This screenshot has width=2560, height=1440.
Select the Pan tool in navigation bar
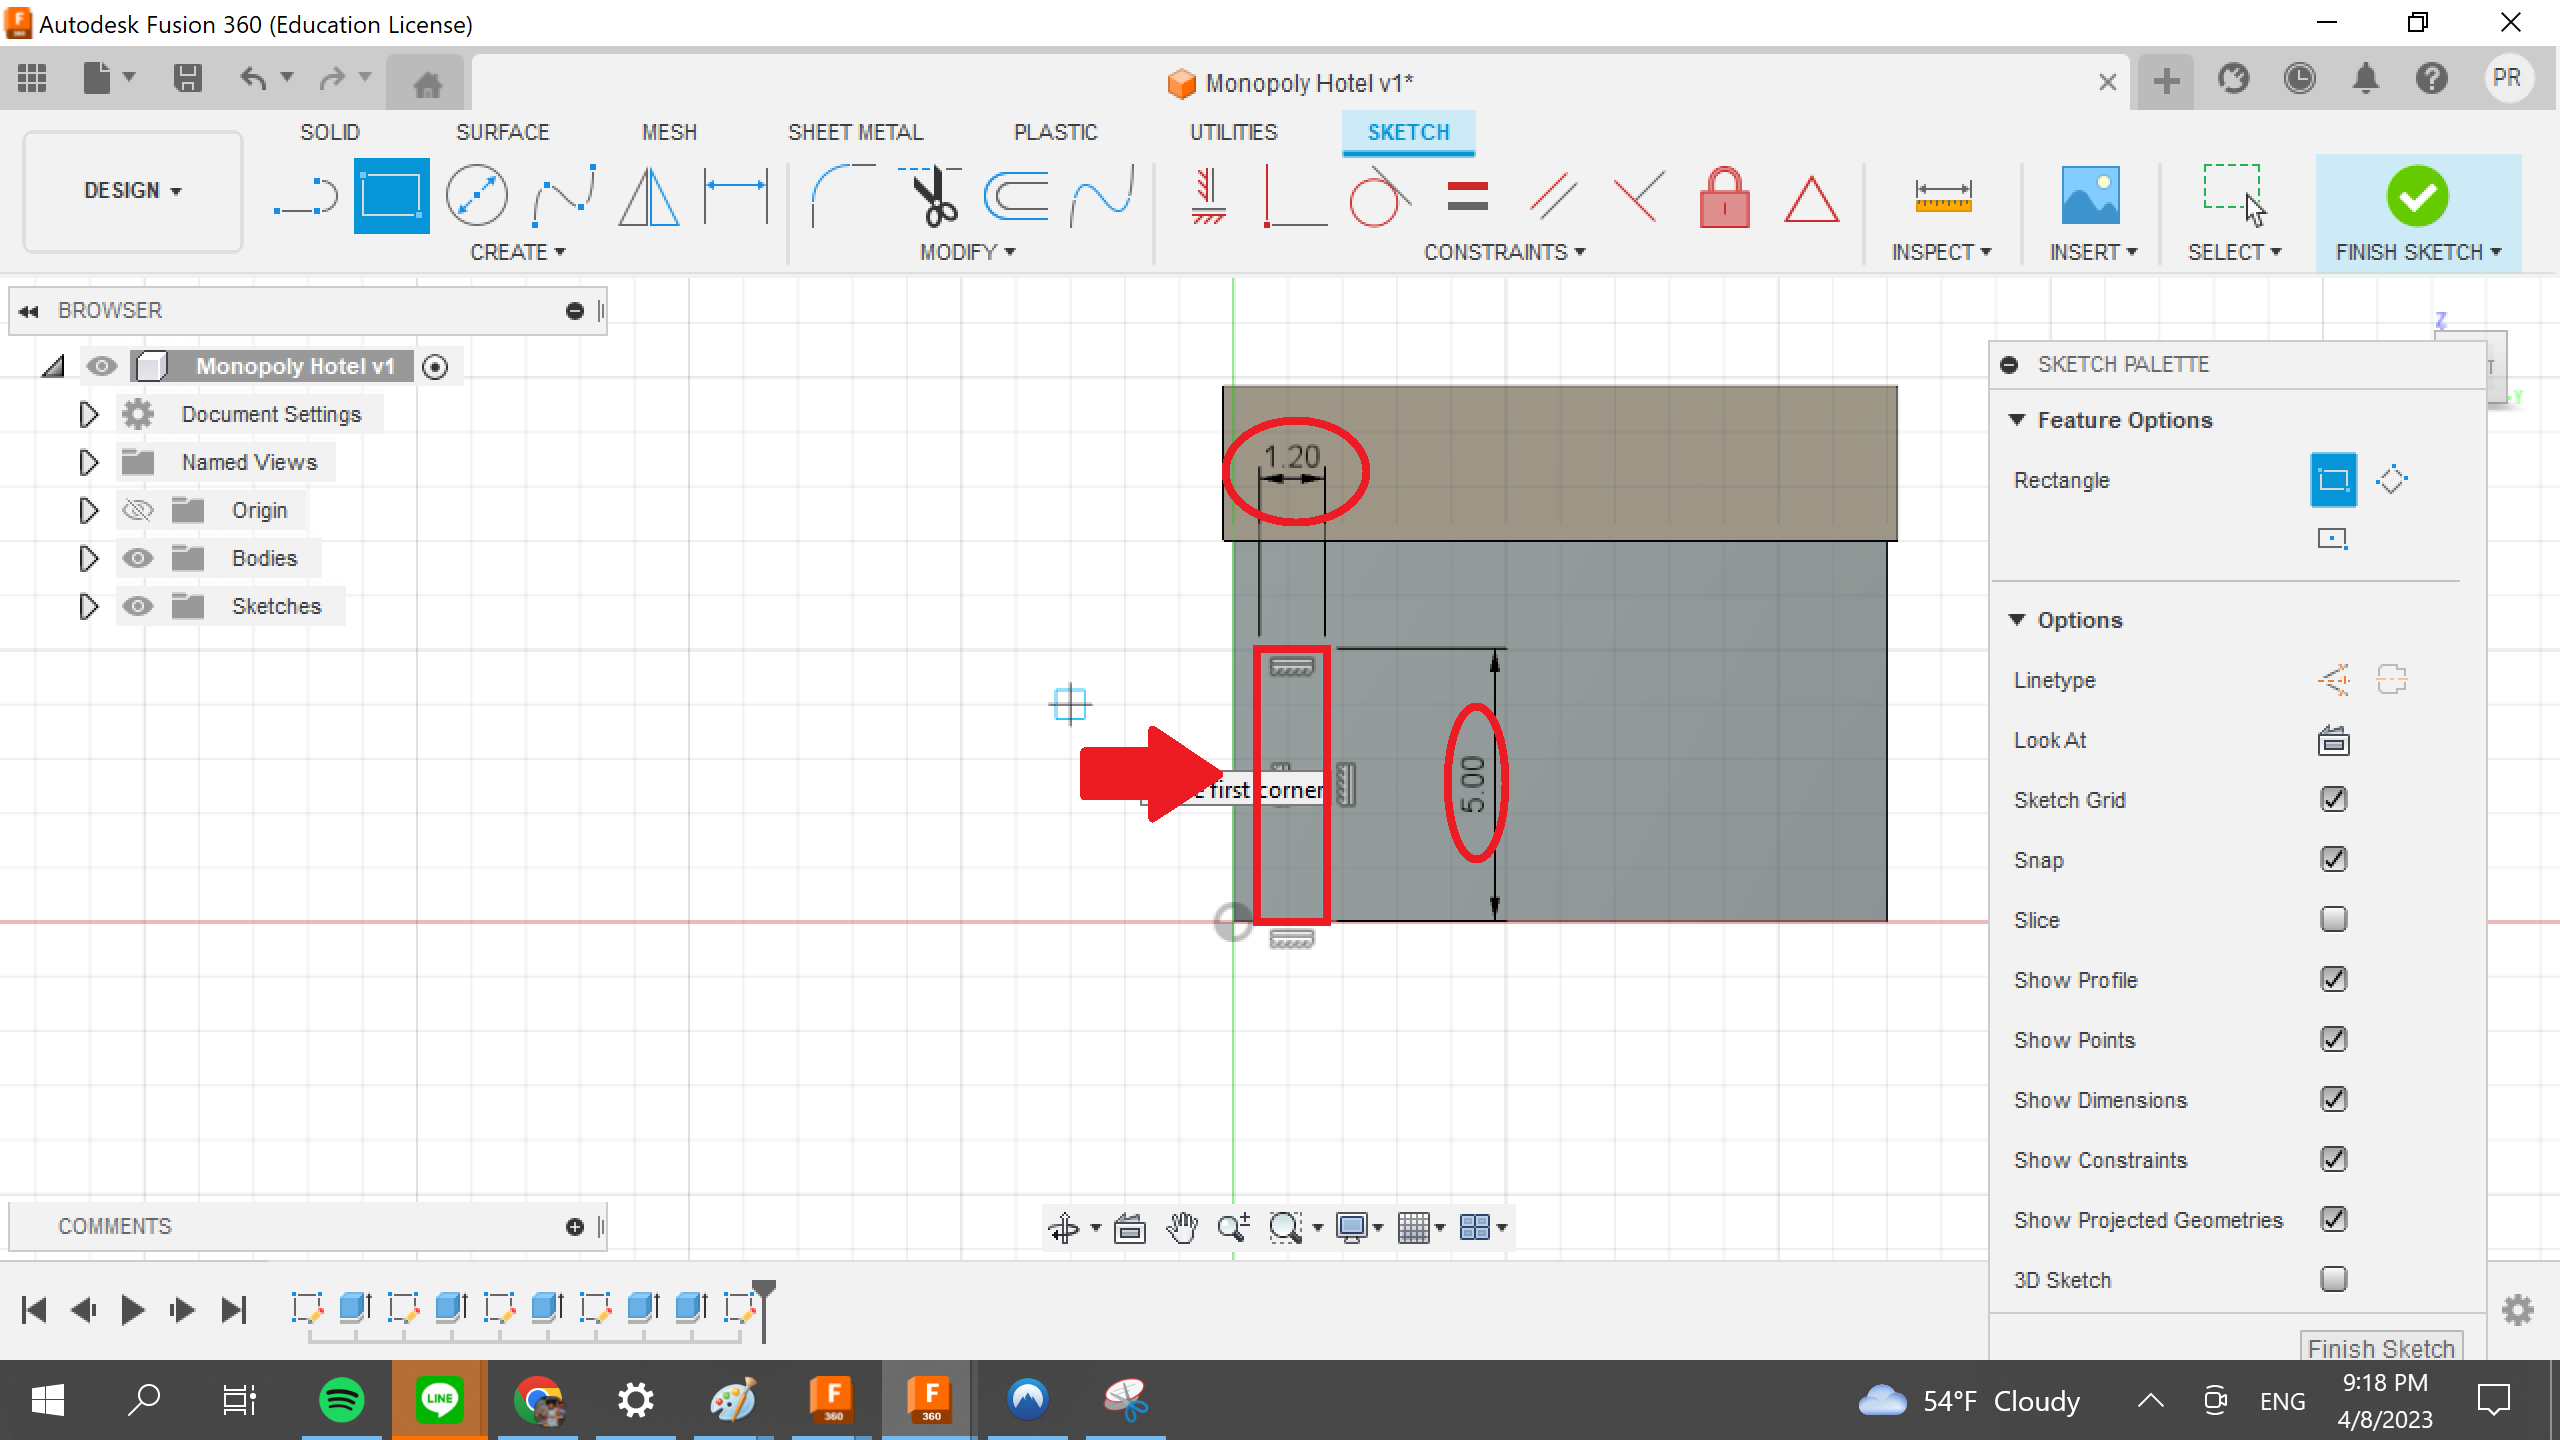coord(1181,1227)
